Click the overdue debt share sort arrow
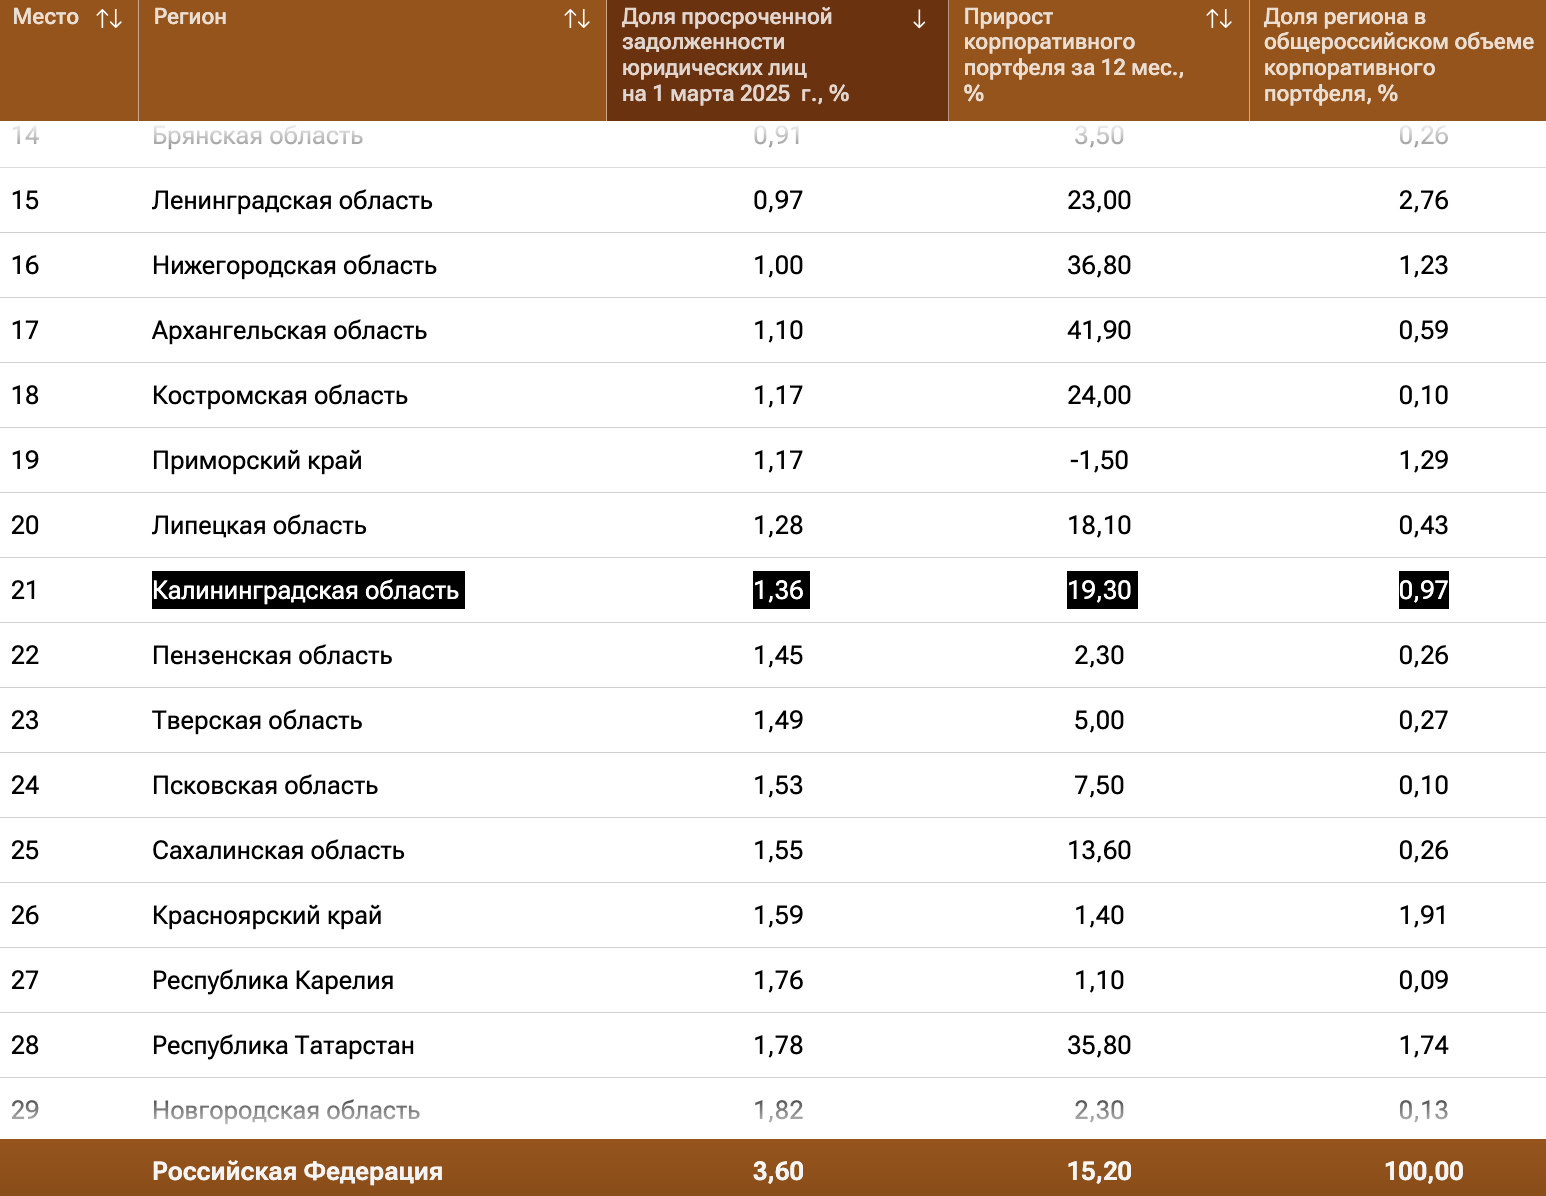This screenshot has height=1196, width=1546. click(919, 19)
